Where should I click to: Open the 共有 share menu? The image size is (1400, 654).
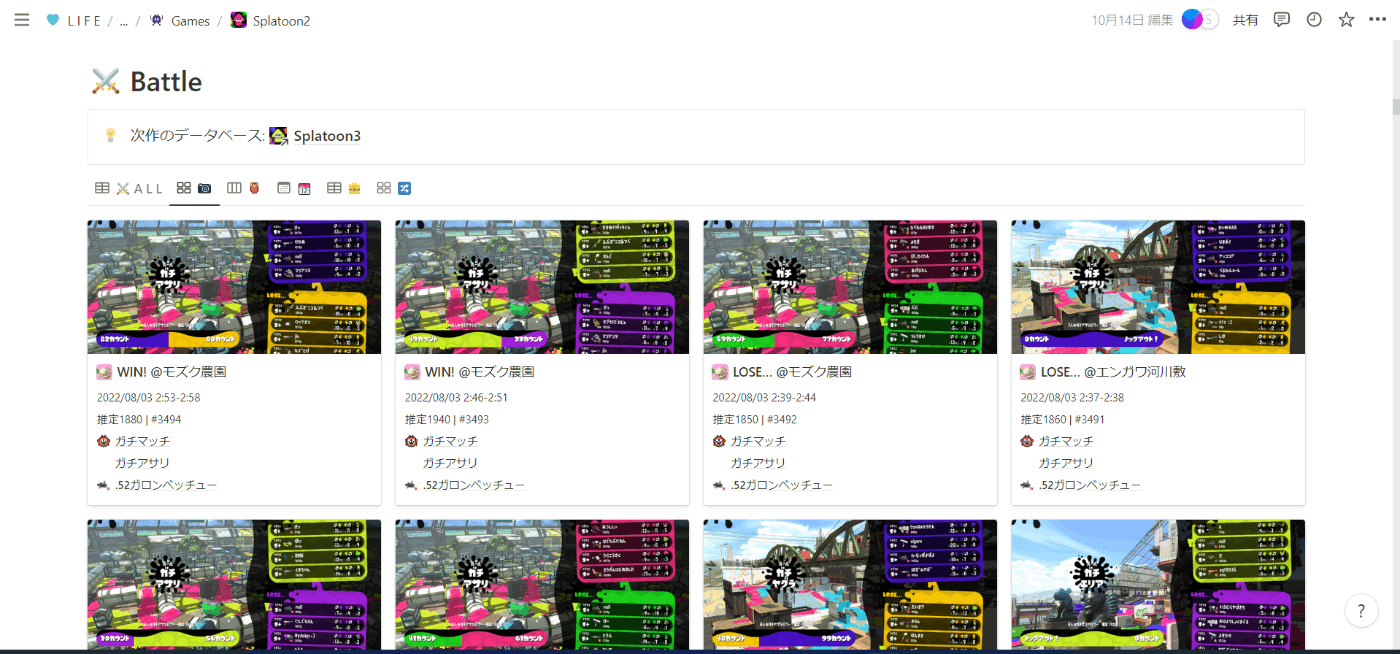(1246, 20)
